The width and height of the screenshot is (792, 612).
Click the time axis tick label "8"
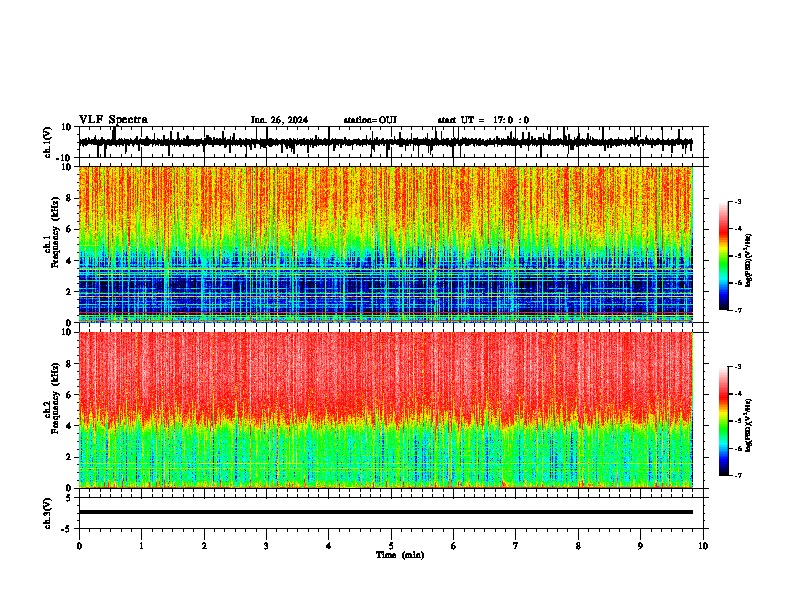click(x=578, y=546)
